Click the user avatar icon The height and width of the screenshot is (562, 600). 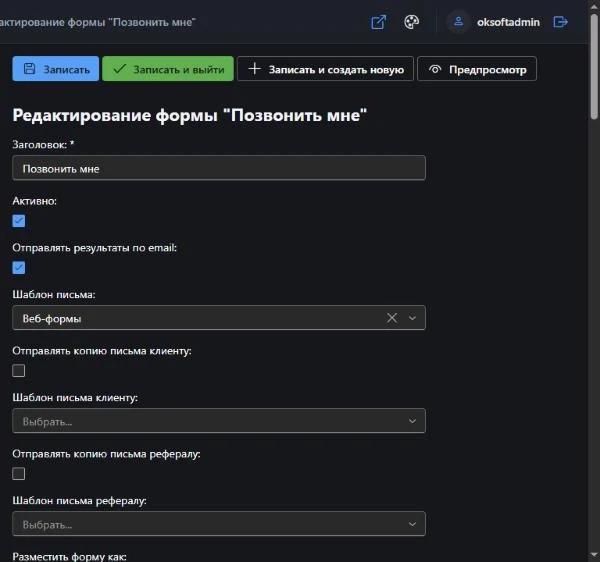pyautogui.click(x=458, y=22)
